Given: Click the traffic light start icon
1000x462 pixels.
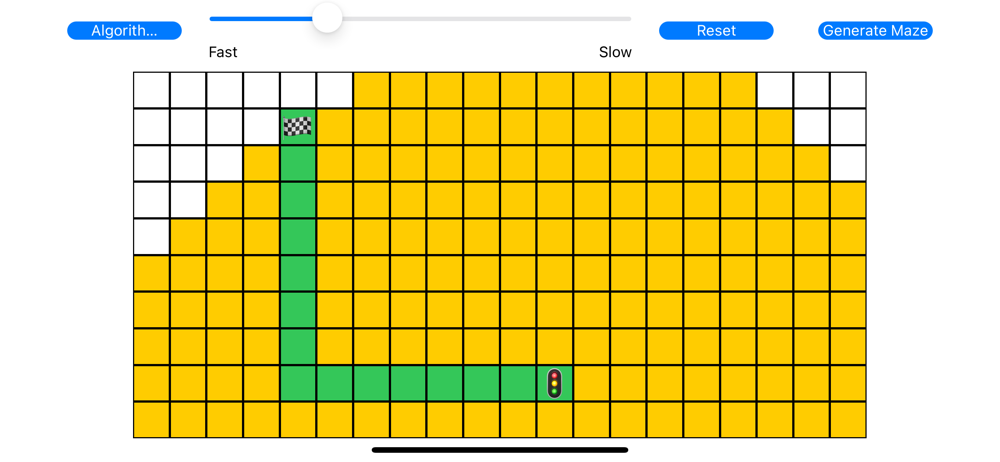Looking at the screenshot, I should (x=555, y=383).
